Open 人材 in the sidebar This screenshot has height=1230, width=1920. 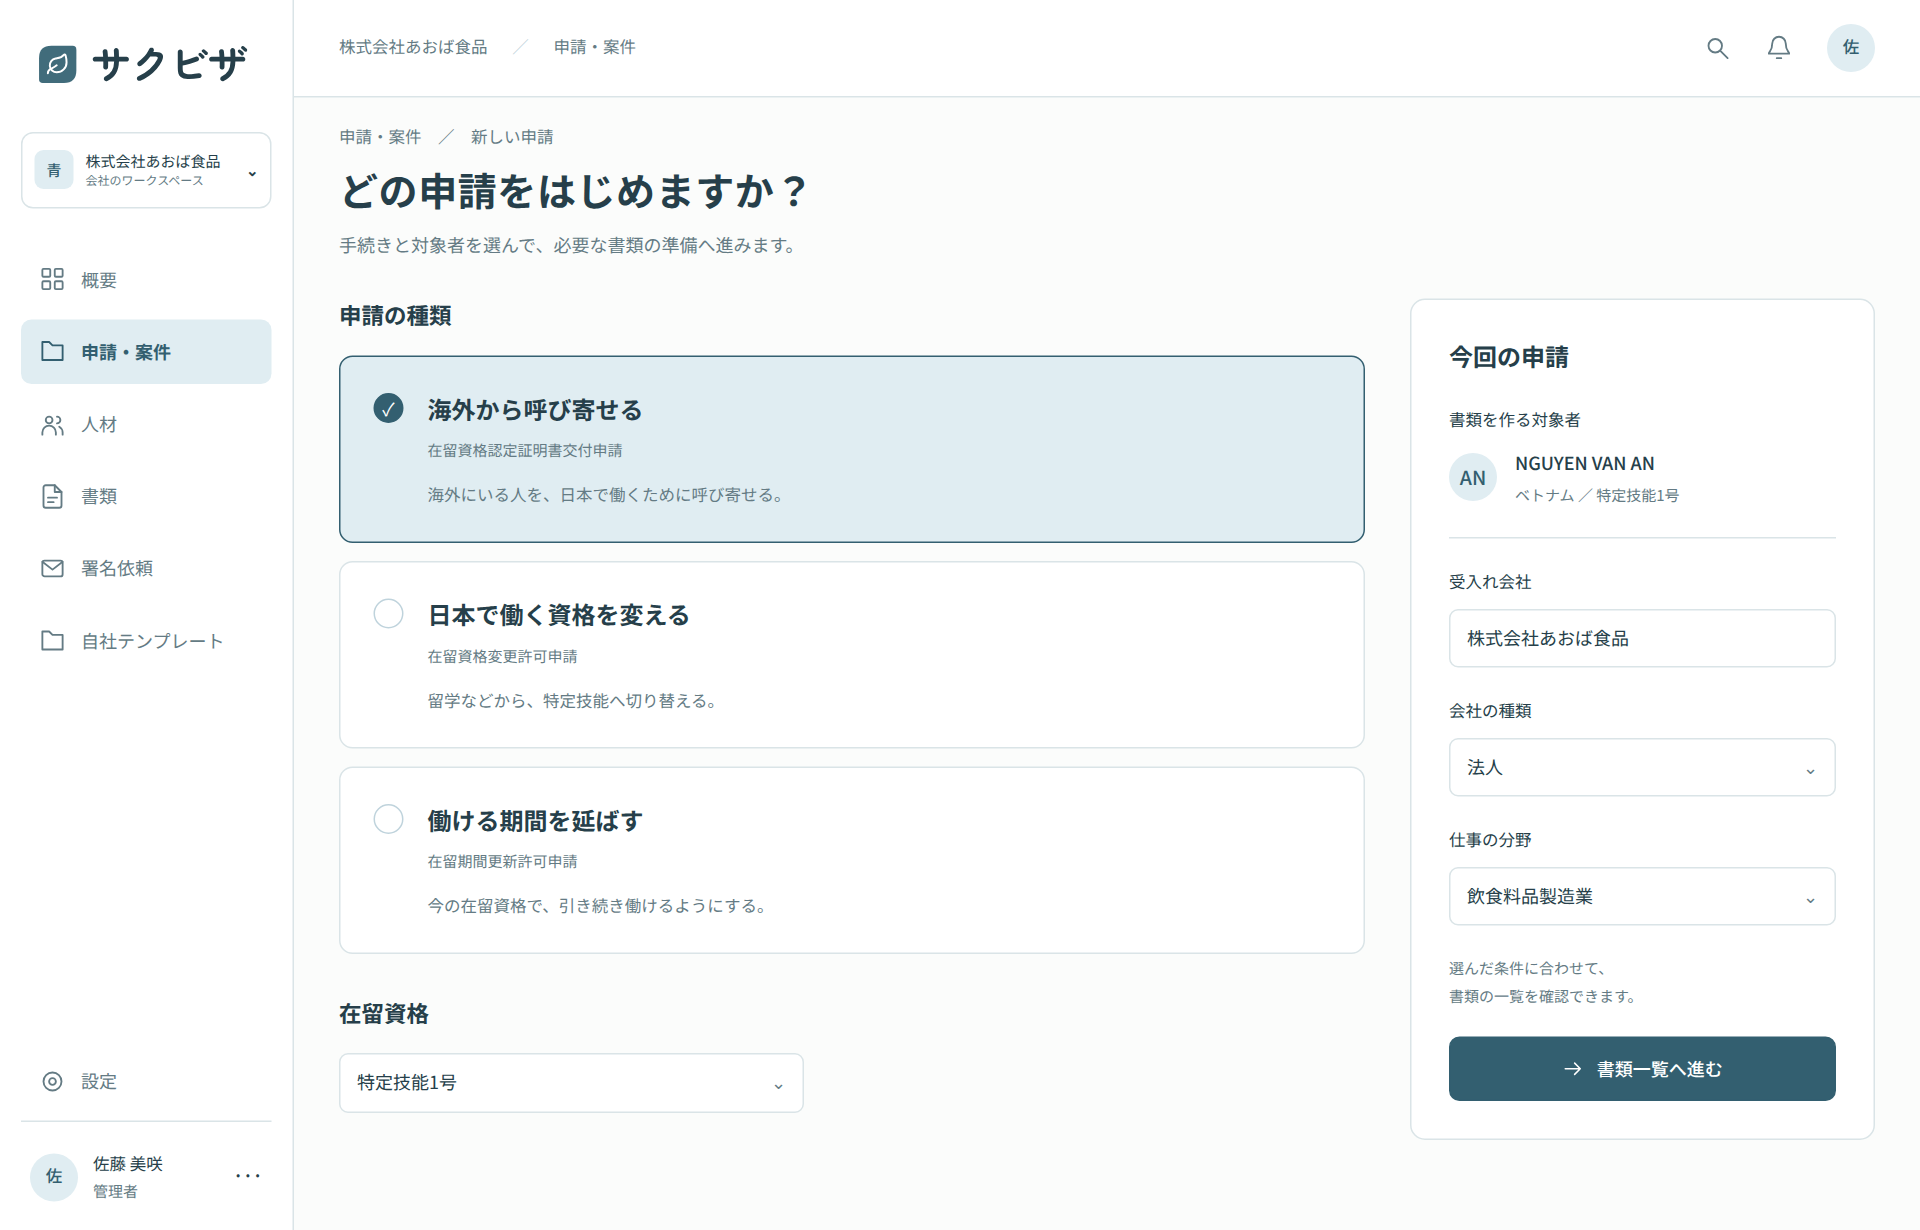click(x=146, y=425)
